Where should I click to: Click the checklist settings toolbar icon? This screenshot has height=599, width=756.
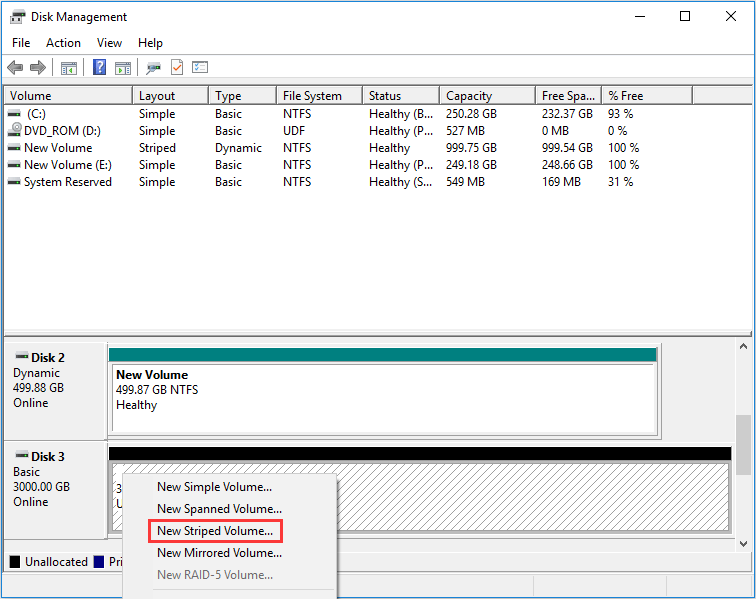tap(200, 67)
